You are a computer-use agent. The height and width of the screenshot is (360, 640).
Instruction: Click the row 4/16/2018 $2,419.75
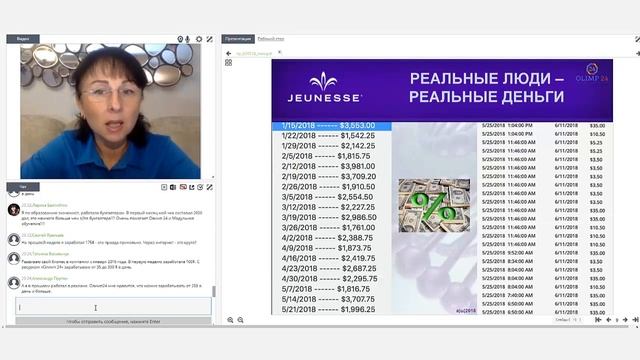tap(328, 258)
